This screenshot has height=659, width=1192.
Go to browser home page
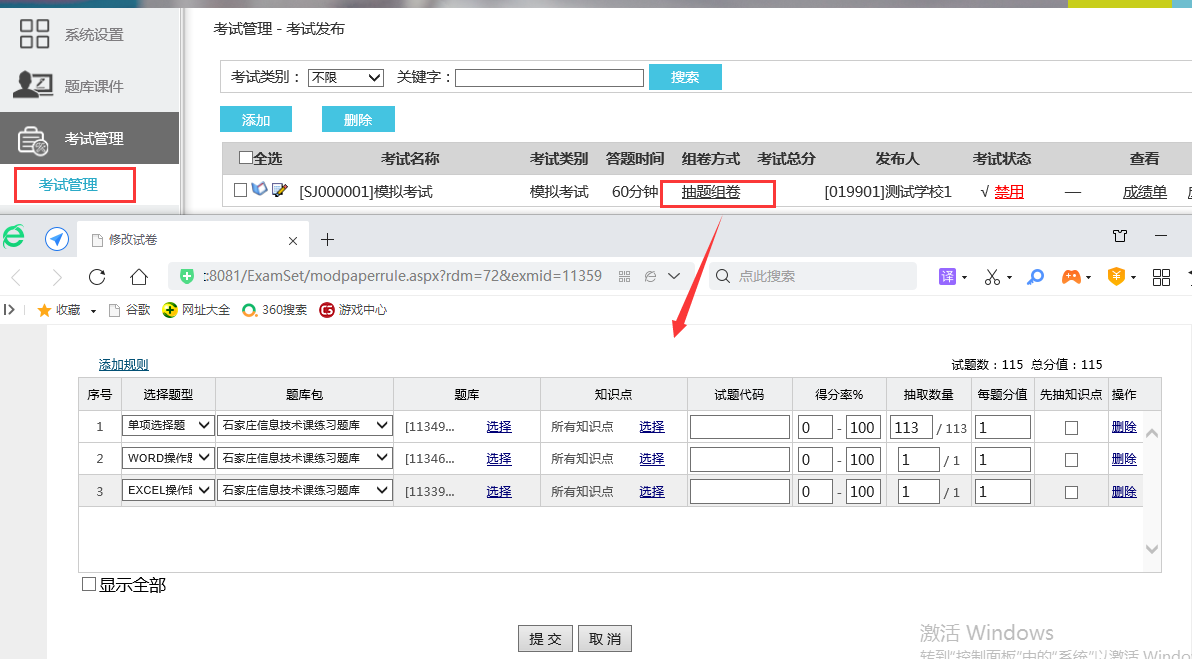pos(138,277)
